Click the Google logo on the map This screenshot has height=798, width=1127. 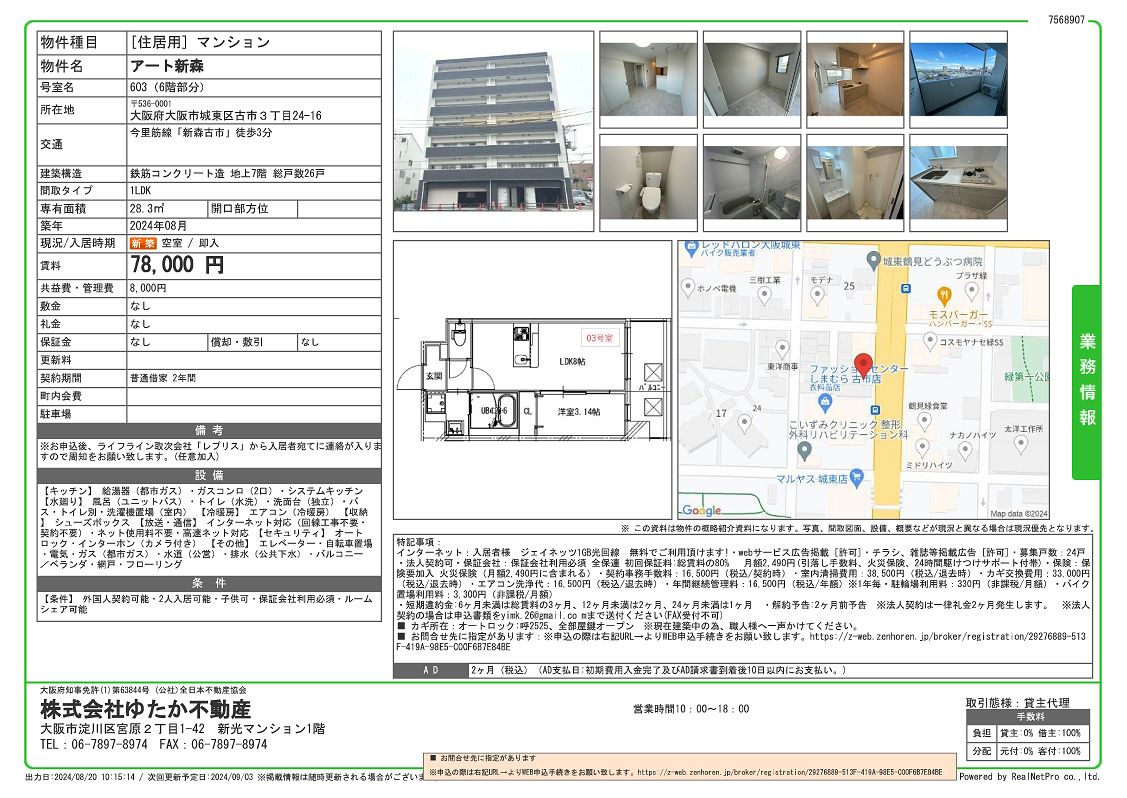(702, 510)
